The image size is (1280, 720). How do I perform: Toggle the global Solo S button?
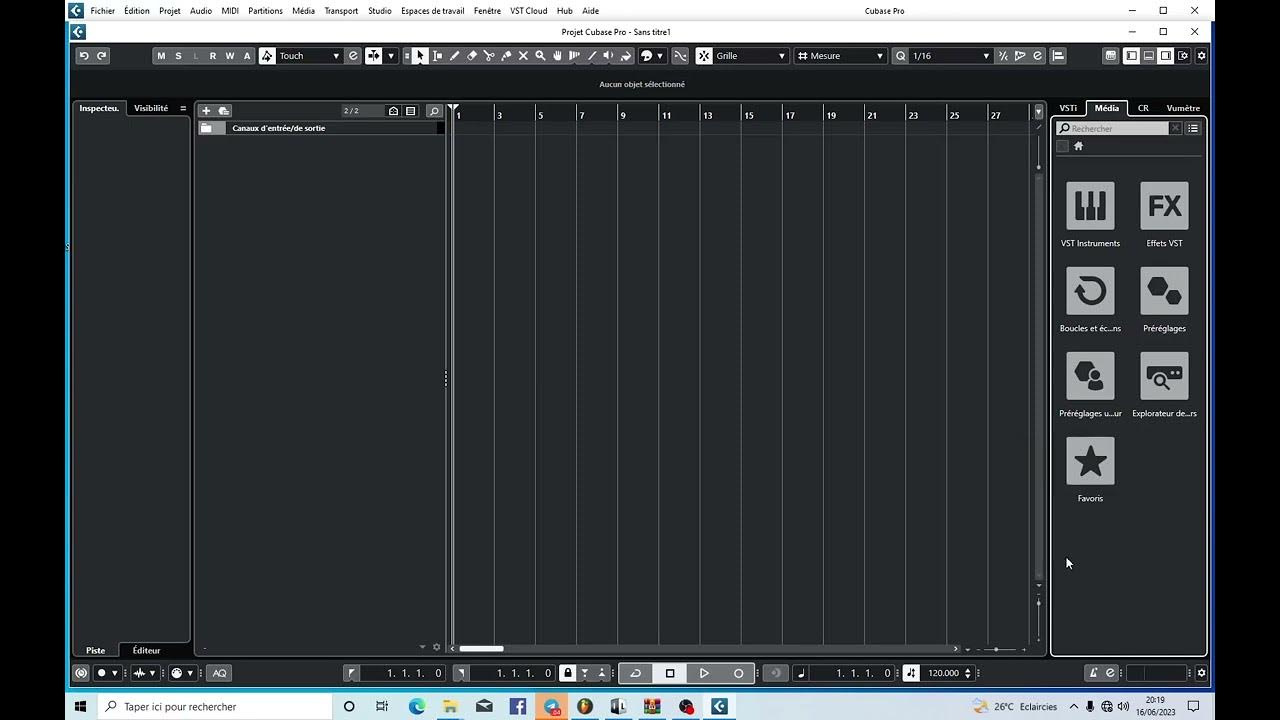[x=178, y=56]
